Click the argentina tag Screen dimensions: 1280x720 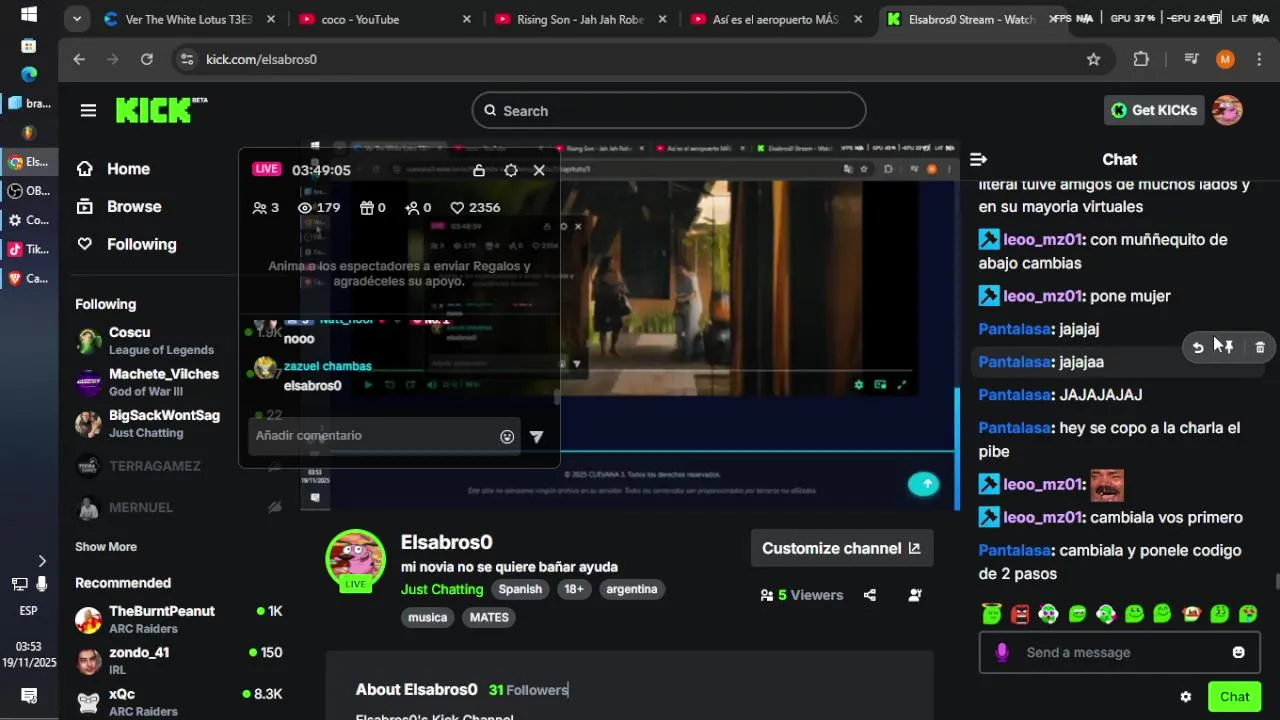(632, 589)
